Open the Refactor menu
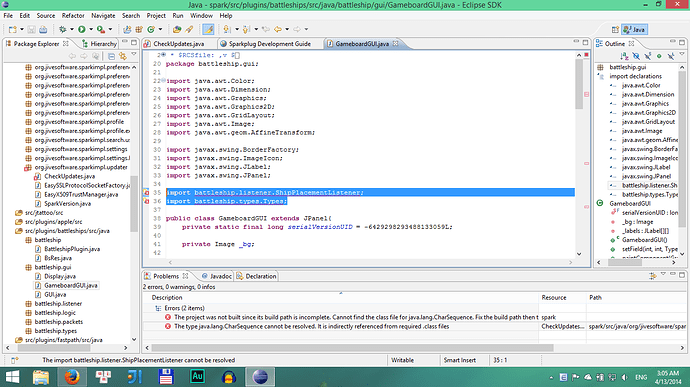Screen dimensions: 690x387 (73, 15)
